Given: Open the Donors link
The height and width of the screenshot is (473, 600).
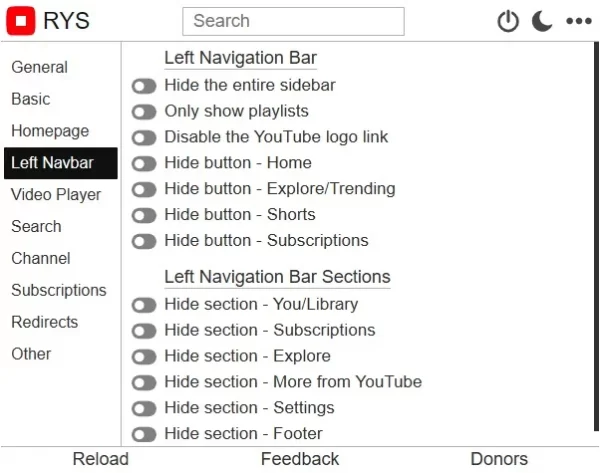Looking at the screenshot, I should coord(499,459).
